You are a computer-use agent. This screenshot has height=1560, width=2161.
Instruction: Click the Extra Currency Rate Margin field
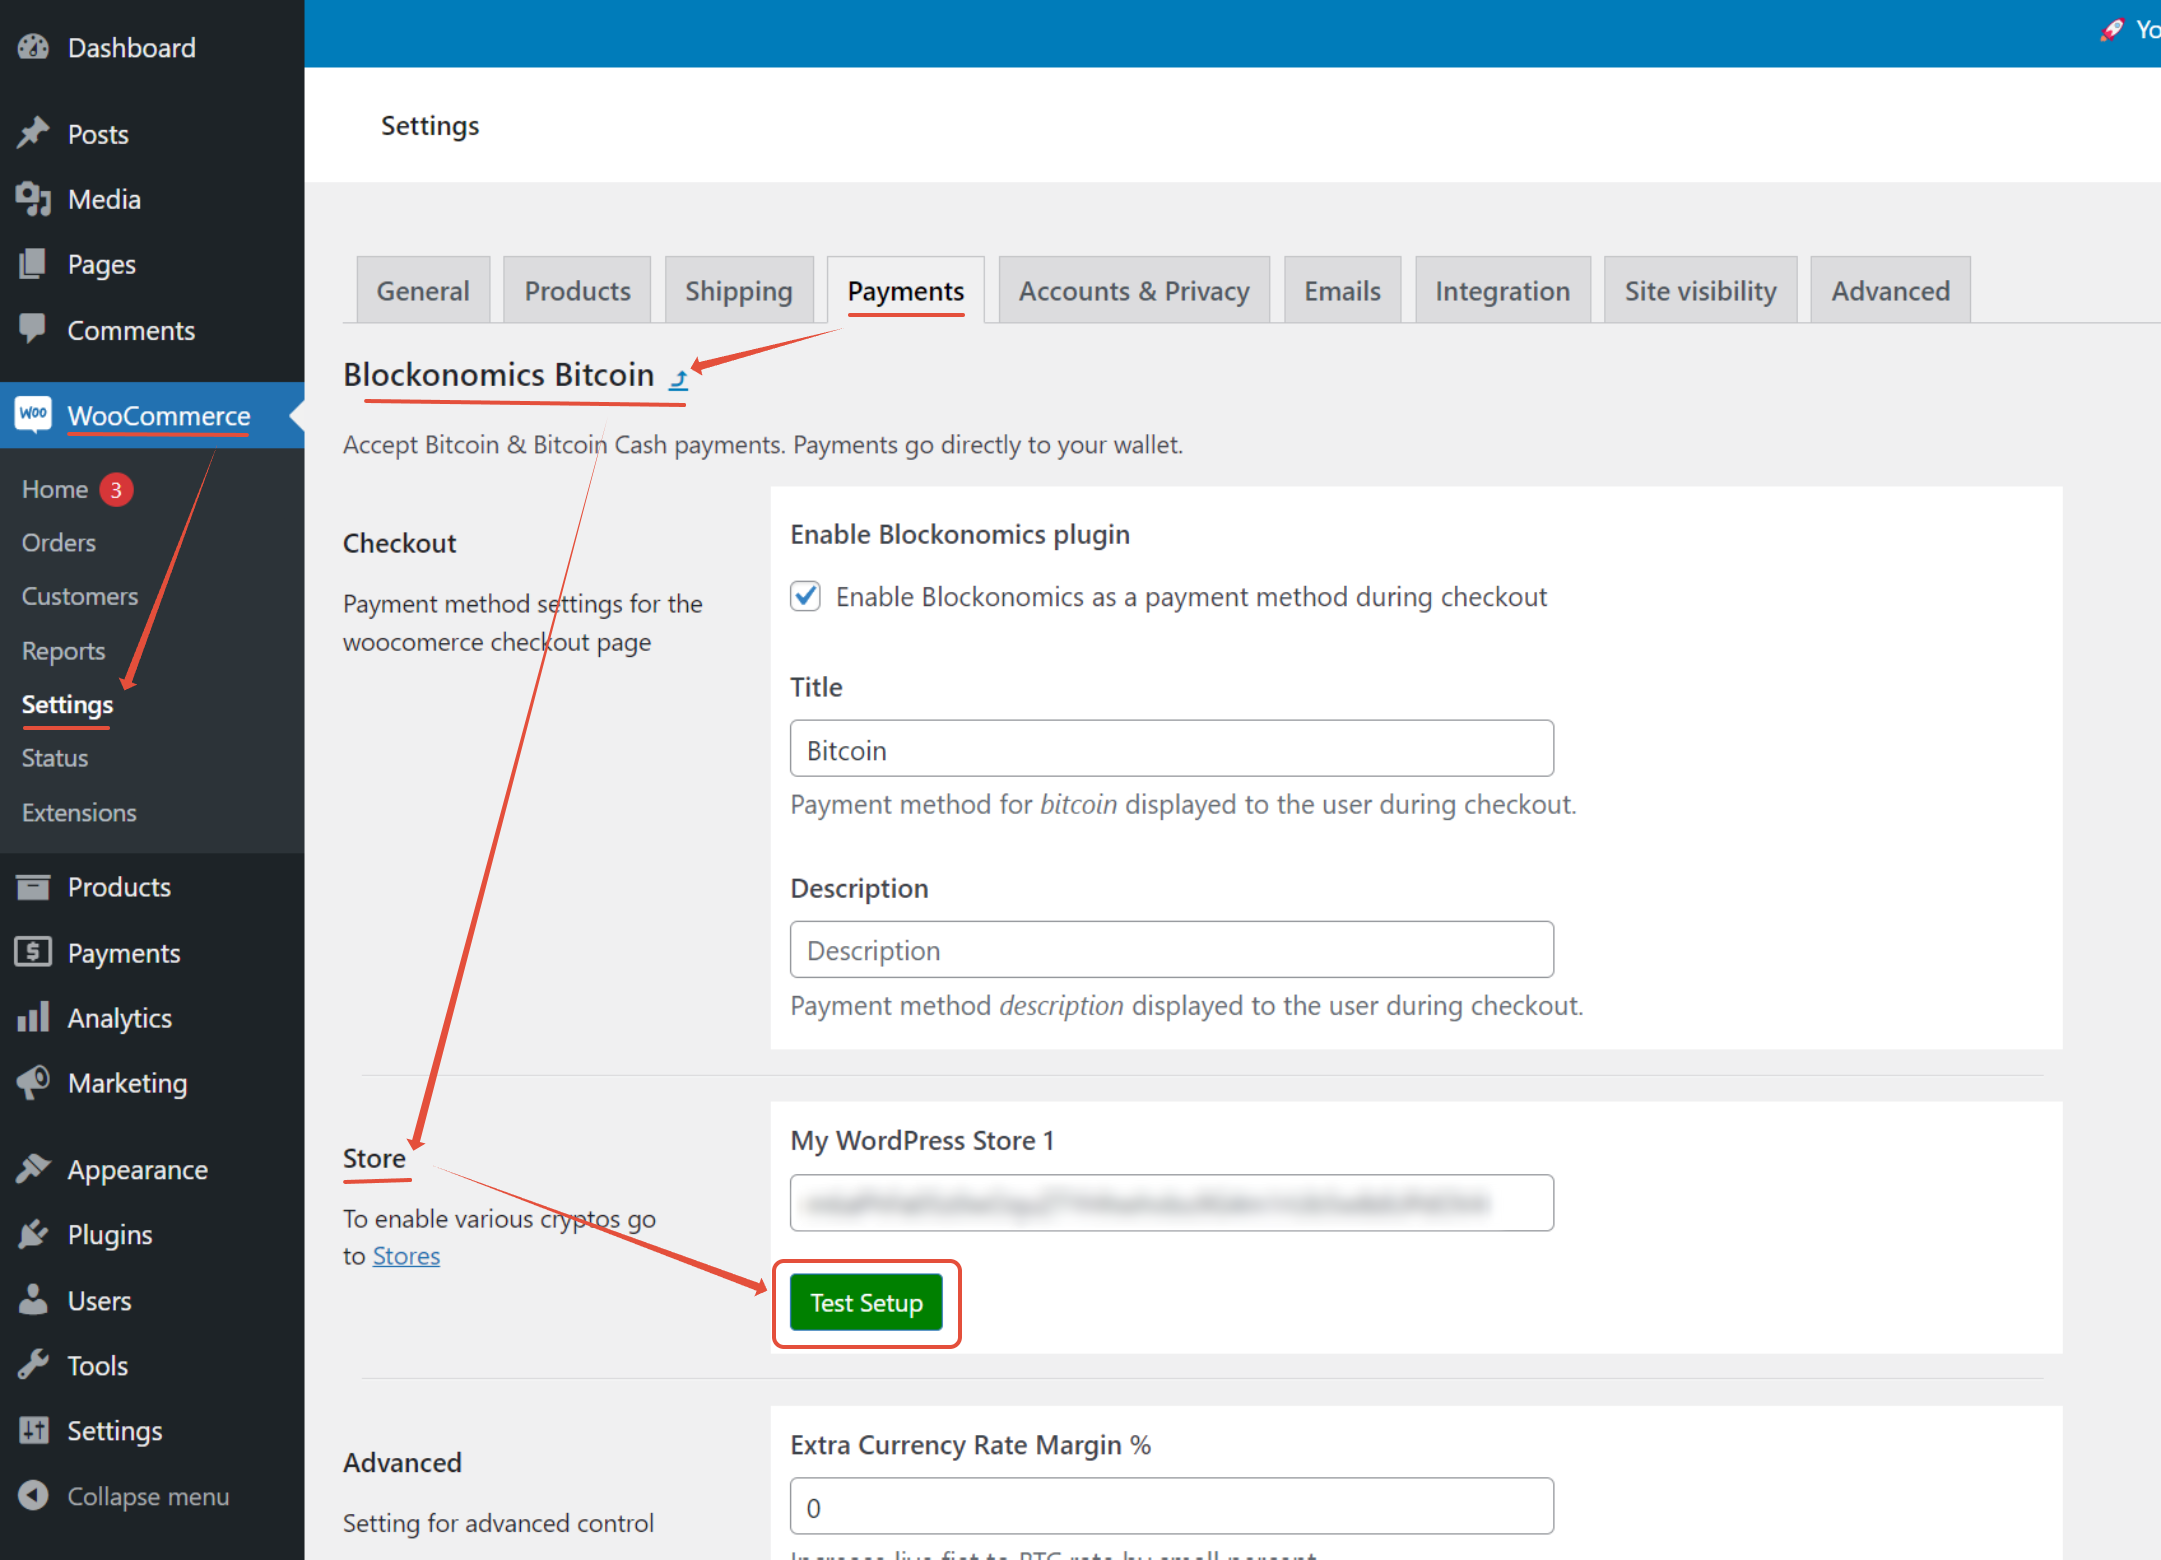point(1171,1507)
